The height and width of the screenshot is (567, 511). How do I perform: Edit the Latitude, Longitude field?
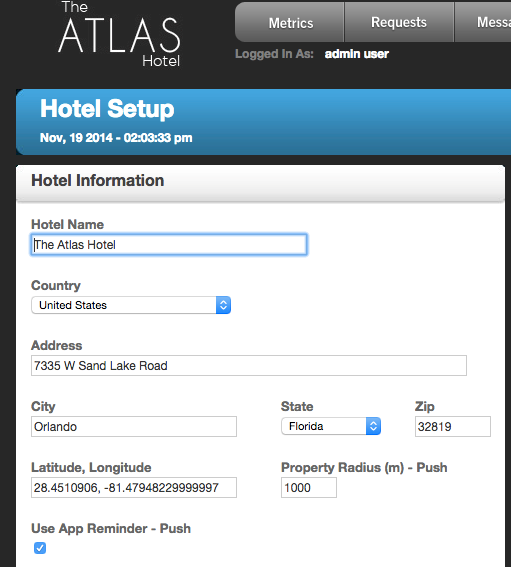(134, 487)
